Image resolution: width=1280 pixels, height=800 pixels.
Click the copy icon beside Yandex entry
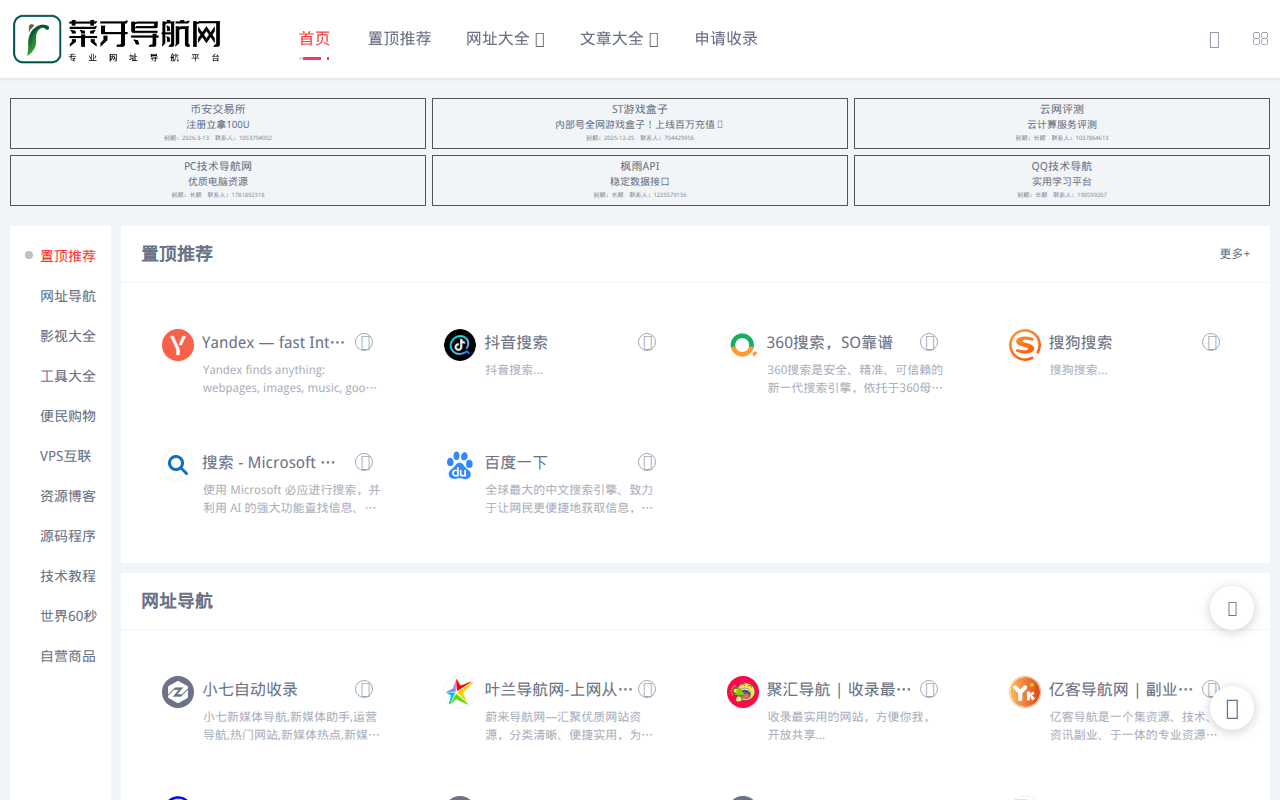click(x=364, y=341)
